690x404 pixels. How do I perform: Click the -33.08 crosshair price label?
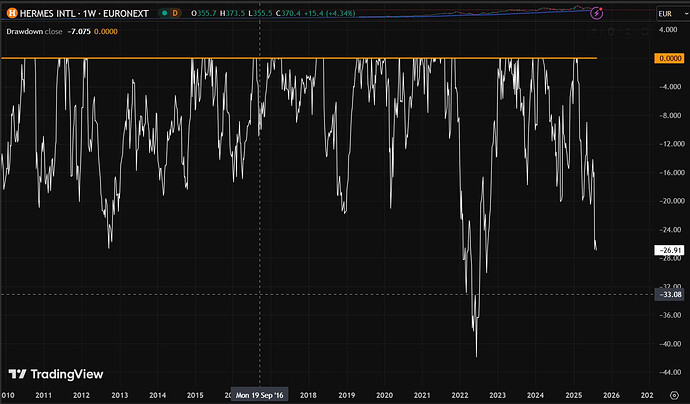669,294
